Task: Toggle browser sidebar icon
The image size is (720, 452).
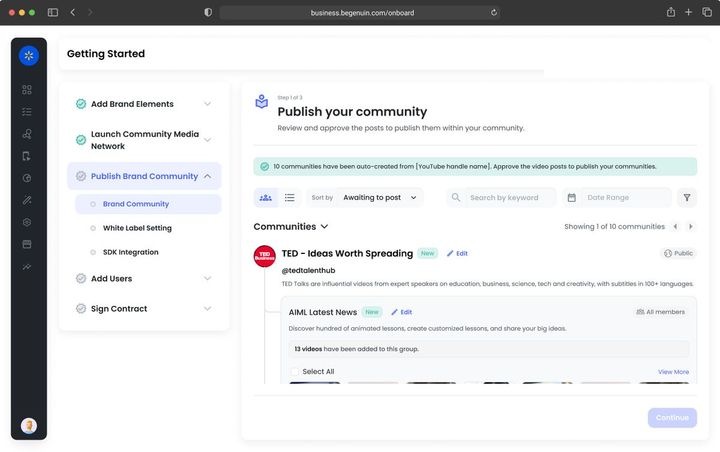Action: click(x=53, y=12)
